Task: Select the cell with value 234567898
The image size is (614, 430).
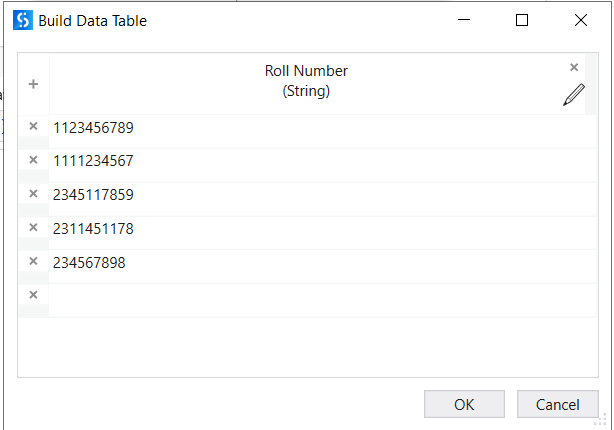Action: pyautogui.click(x=89, y=263)
